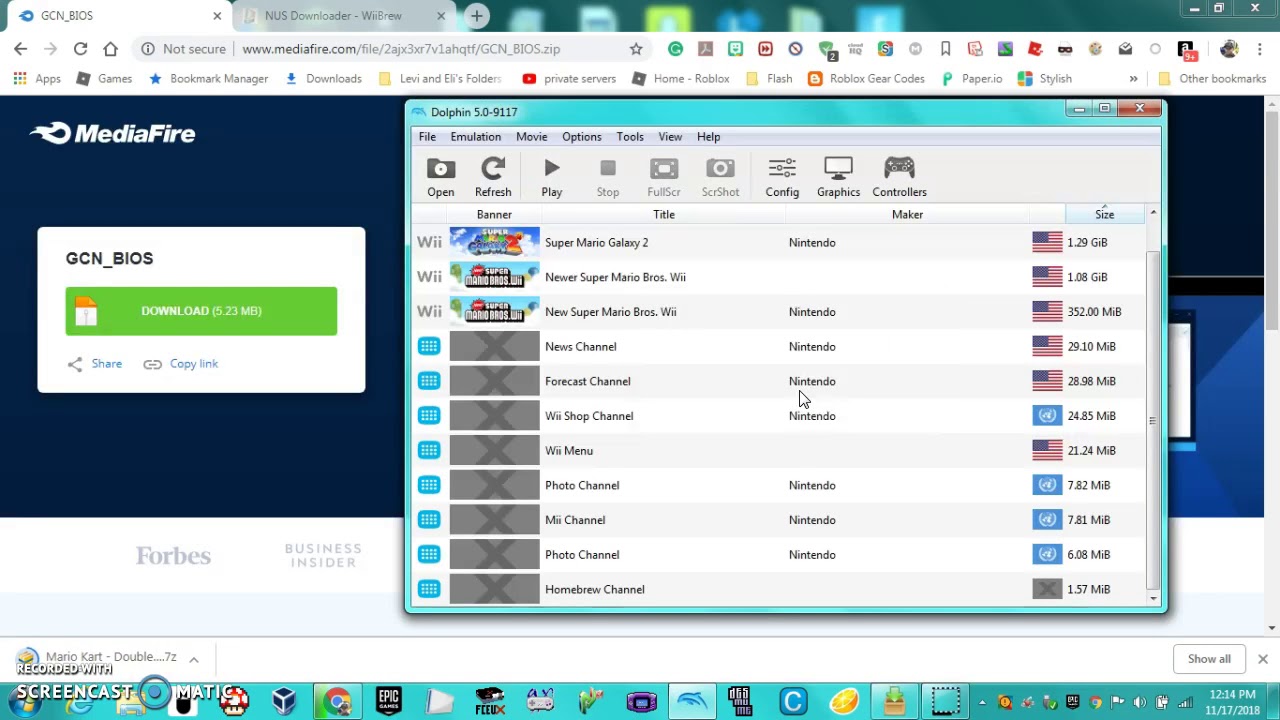Sort the game list by Size column
1280x720 pixels.
tap(1104, 214)
